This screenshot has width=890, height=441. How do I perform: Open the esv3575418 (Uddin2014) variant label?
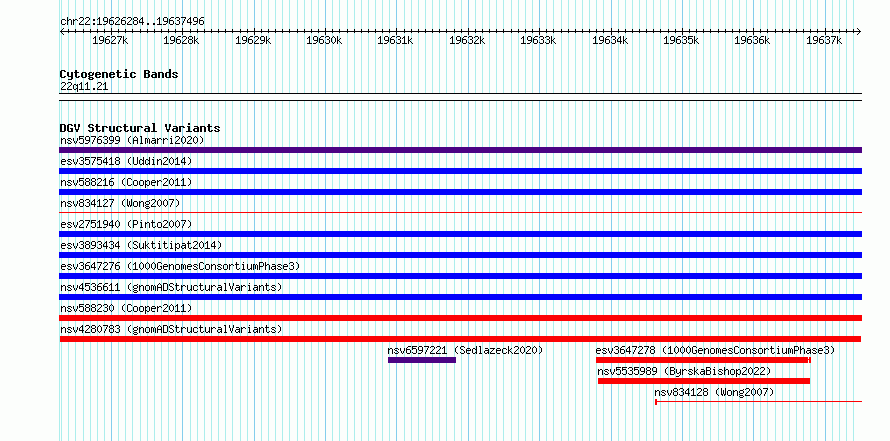click(x=126, y=161)
